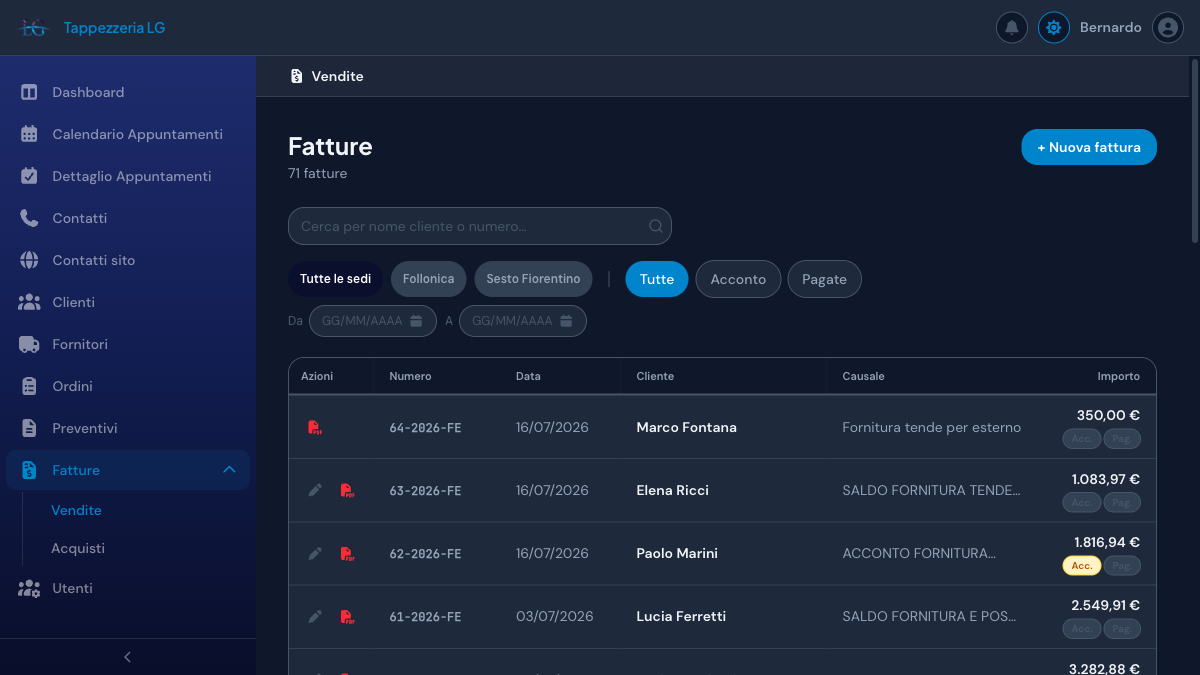This screenshot has height=675, width=1200.
Task: Click the Clienti people icon
Action: 29,302
